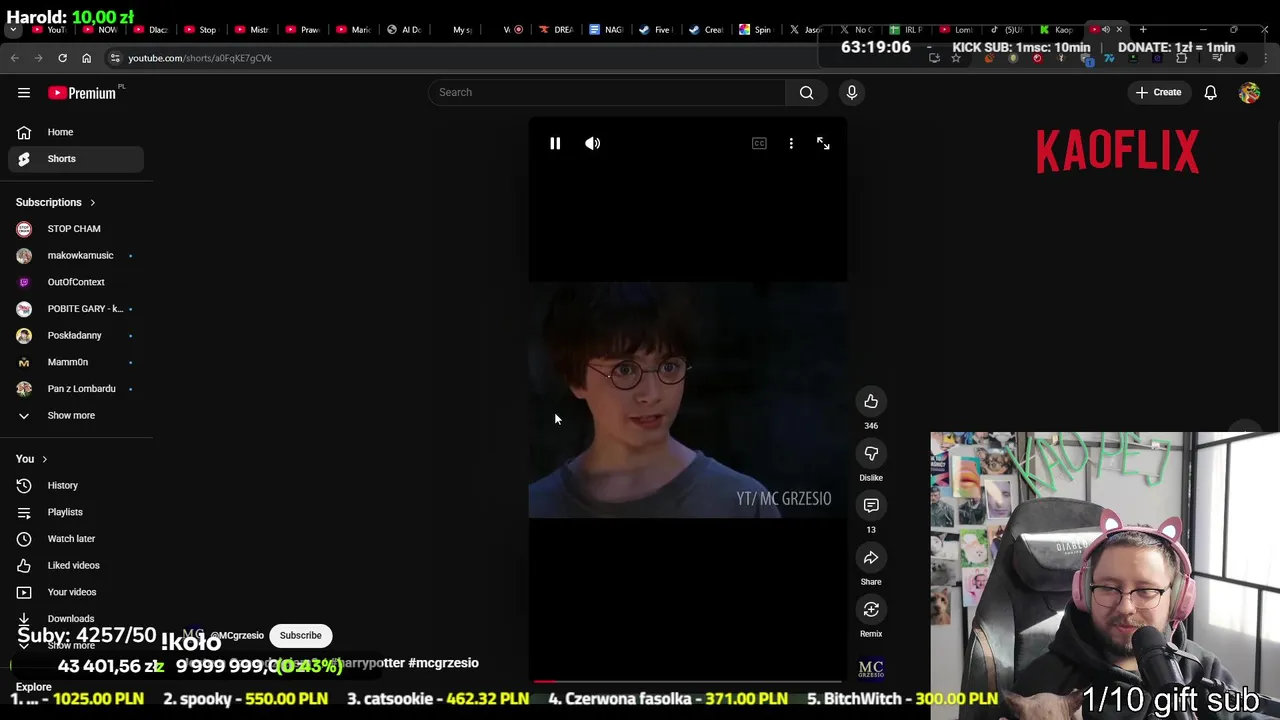
Task: Open the account avatar menu
Action: coord(1249,92)
